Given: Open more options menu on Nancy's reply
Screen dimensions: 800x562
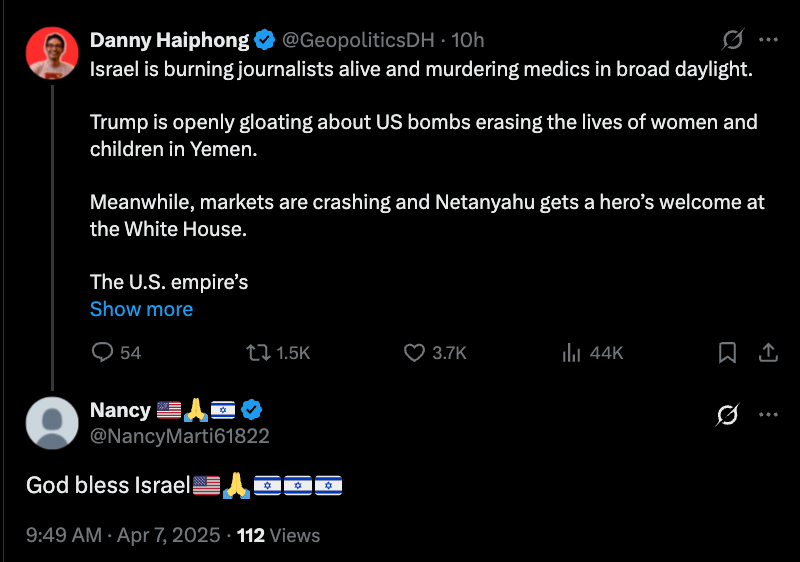Looking at the screenshot, I should [768, 414].
